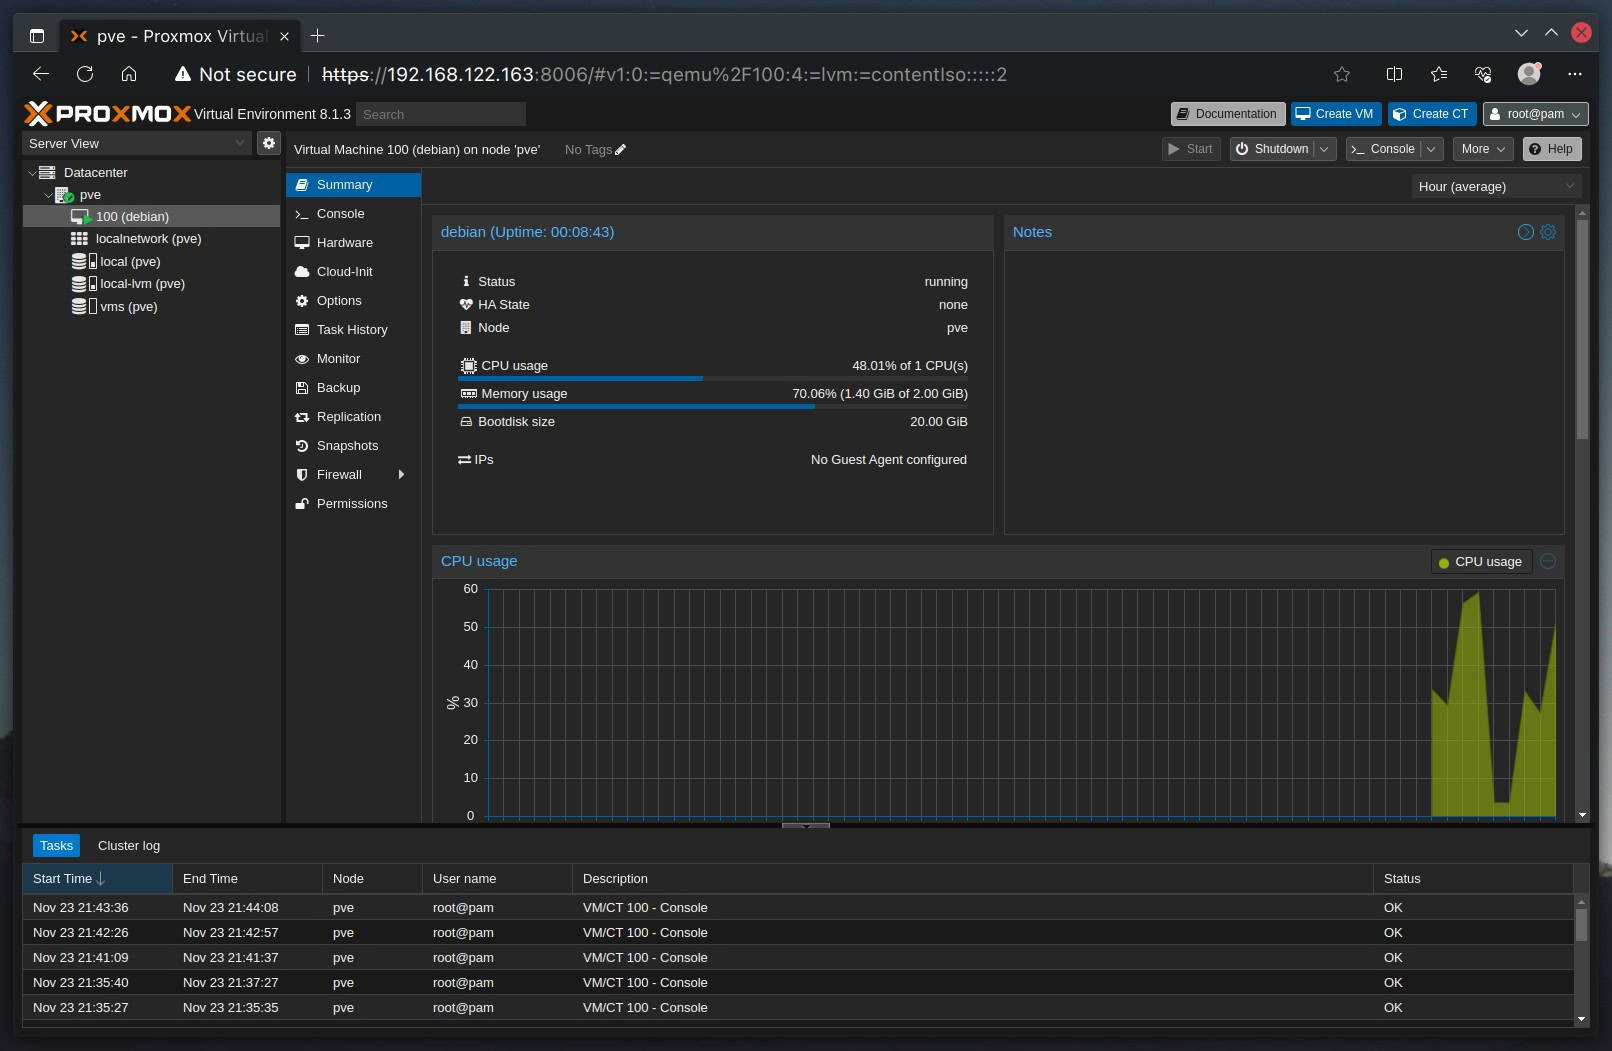The image size is (1612, 1051).
Task: Open browser three-dot menu
Action: [x=1575, y=74]
